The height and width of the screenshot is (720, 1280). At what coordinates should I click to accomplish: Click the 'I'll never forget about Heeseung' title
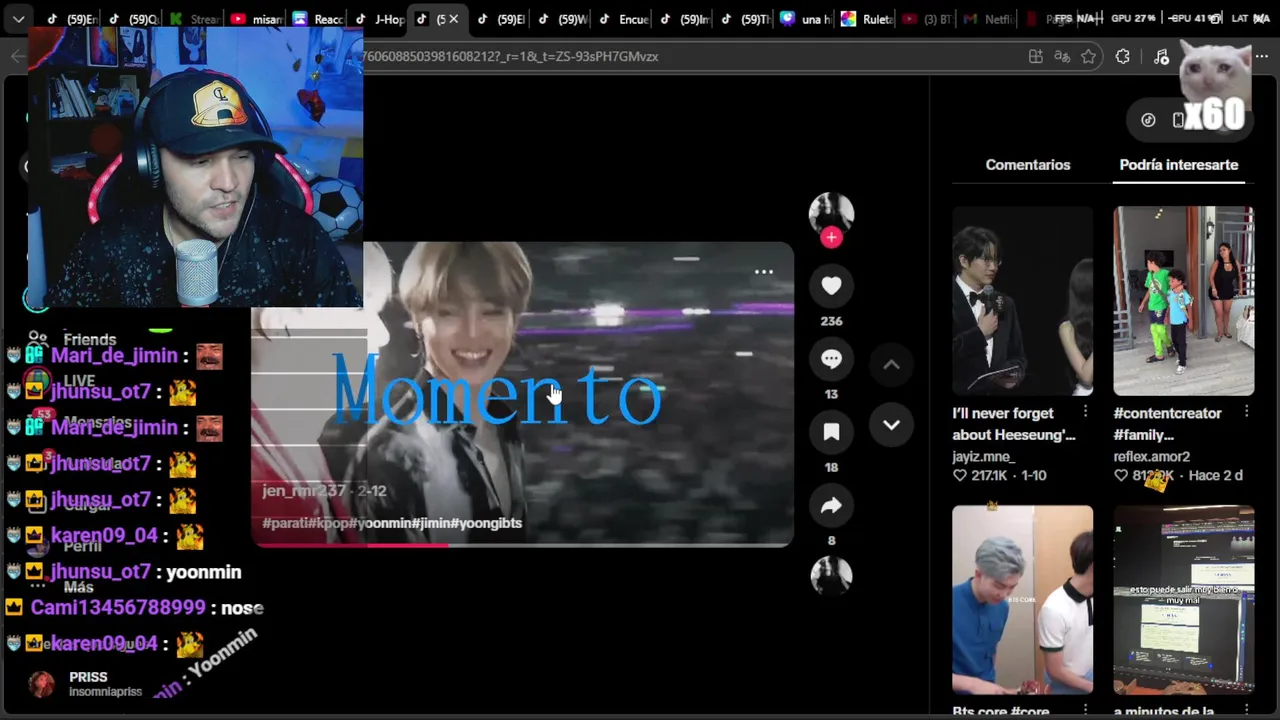coord(1013,424)
